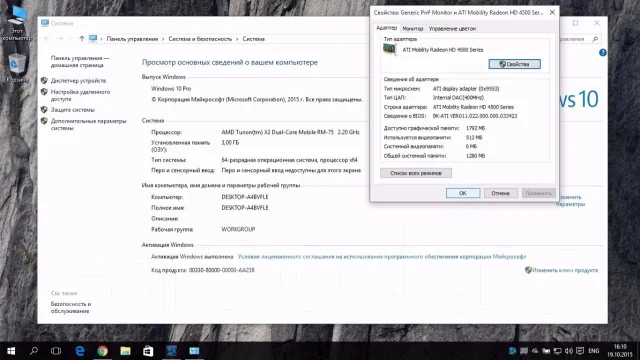
Task: Open the blue swirl tray icon
Action: [513, 351]
